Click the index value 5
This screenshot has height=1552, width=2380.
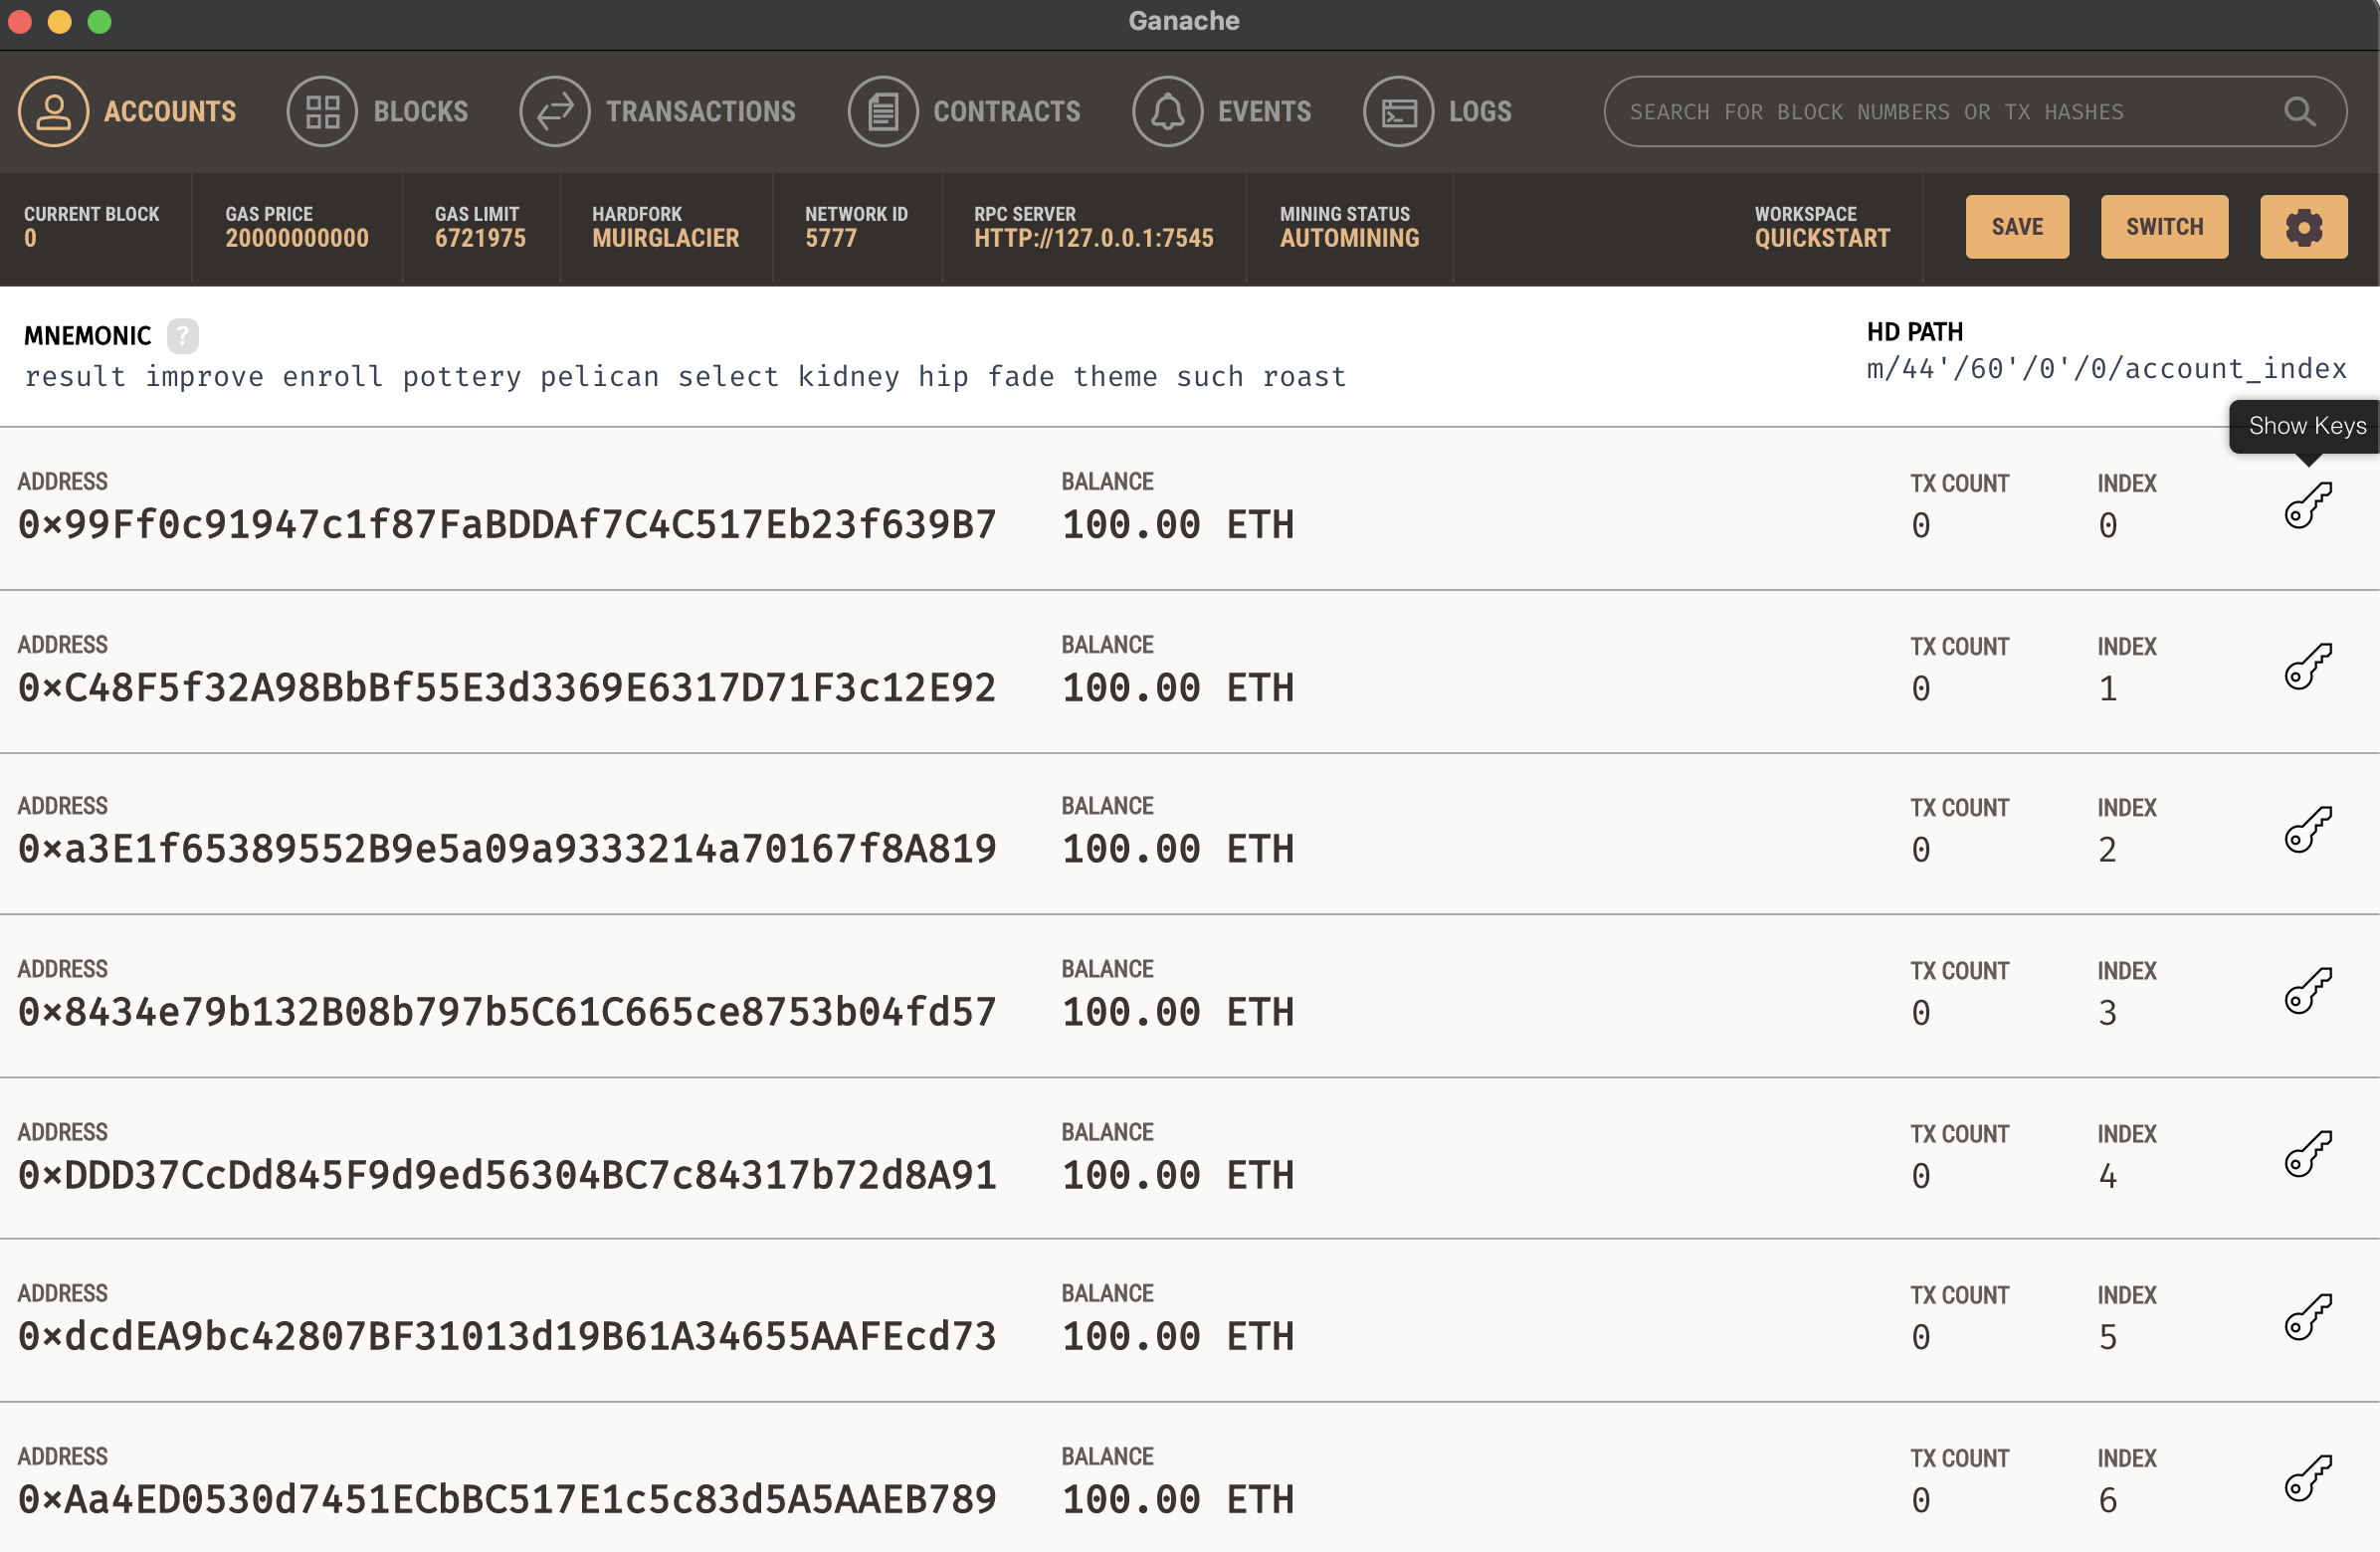2107,1338
